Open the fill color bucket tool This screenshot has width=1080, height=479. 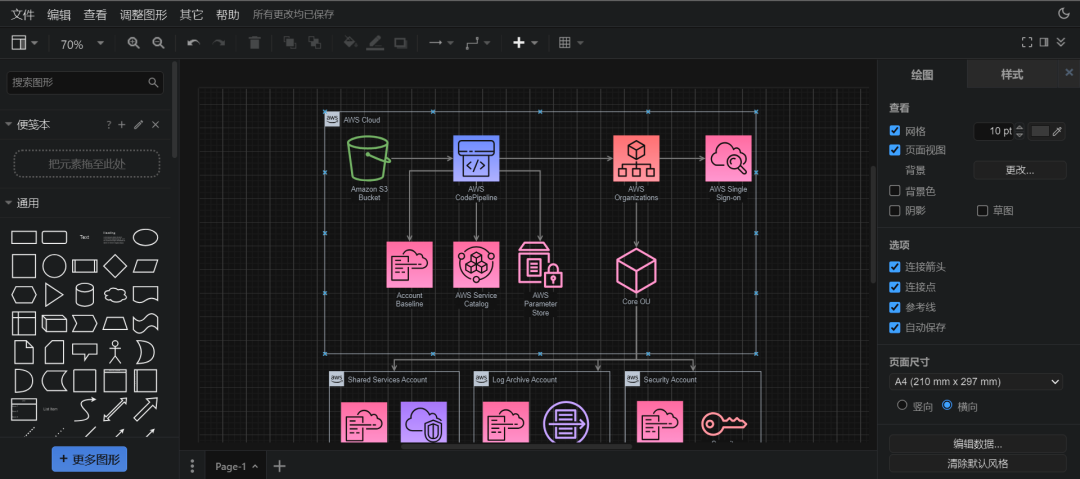click(350, 43)
